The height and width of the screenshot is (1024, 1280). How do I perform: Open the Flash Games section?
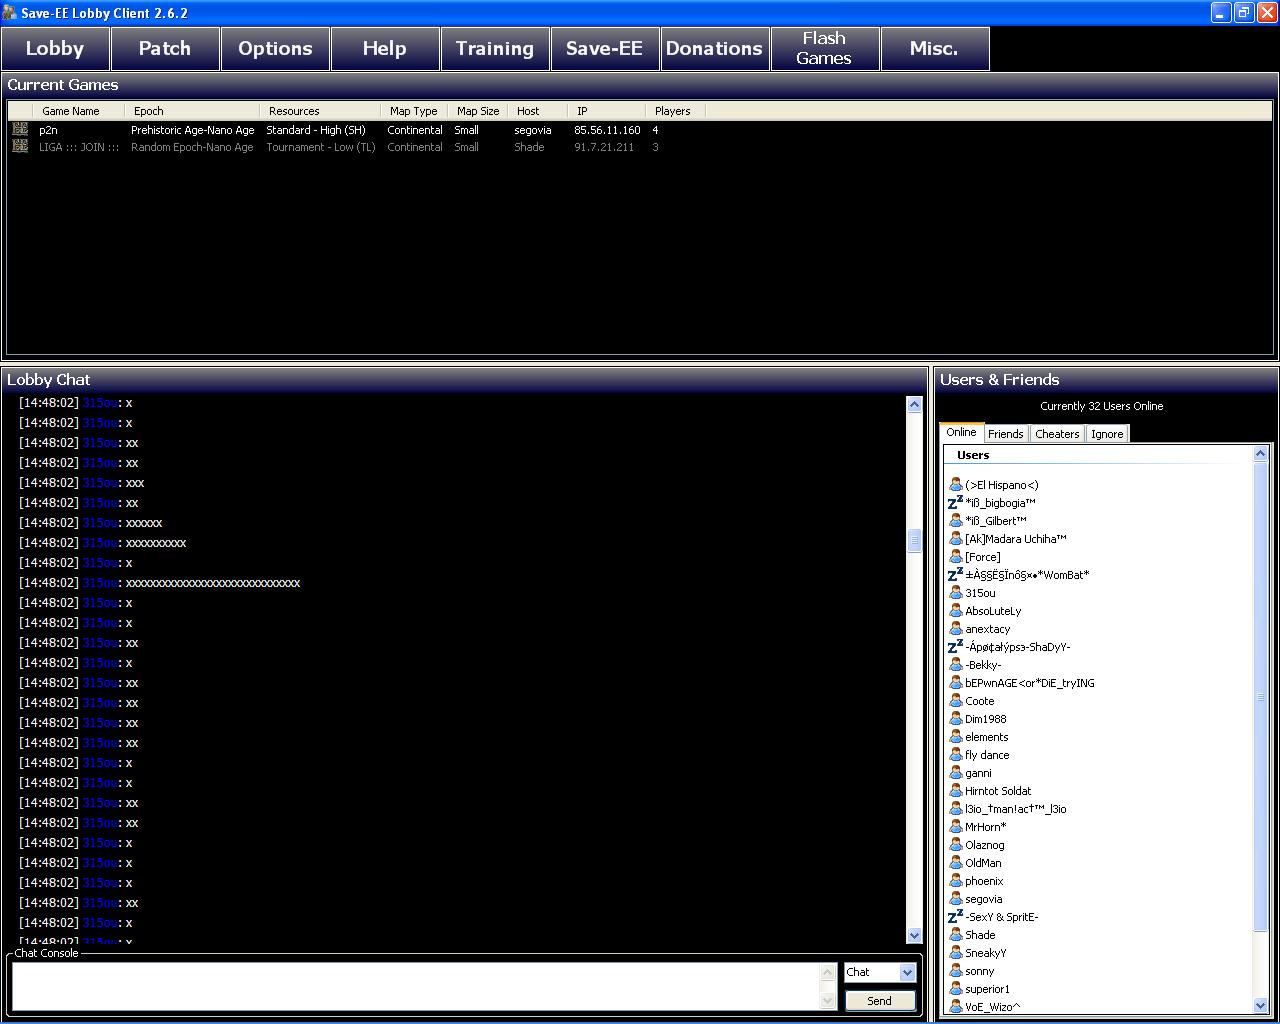tap(824, 48)
